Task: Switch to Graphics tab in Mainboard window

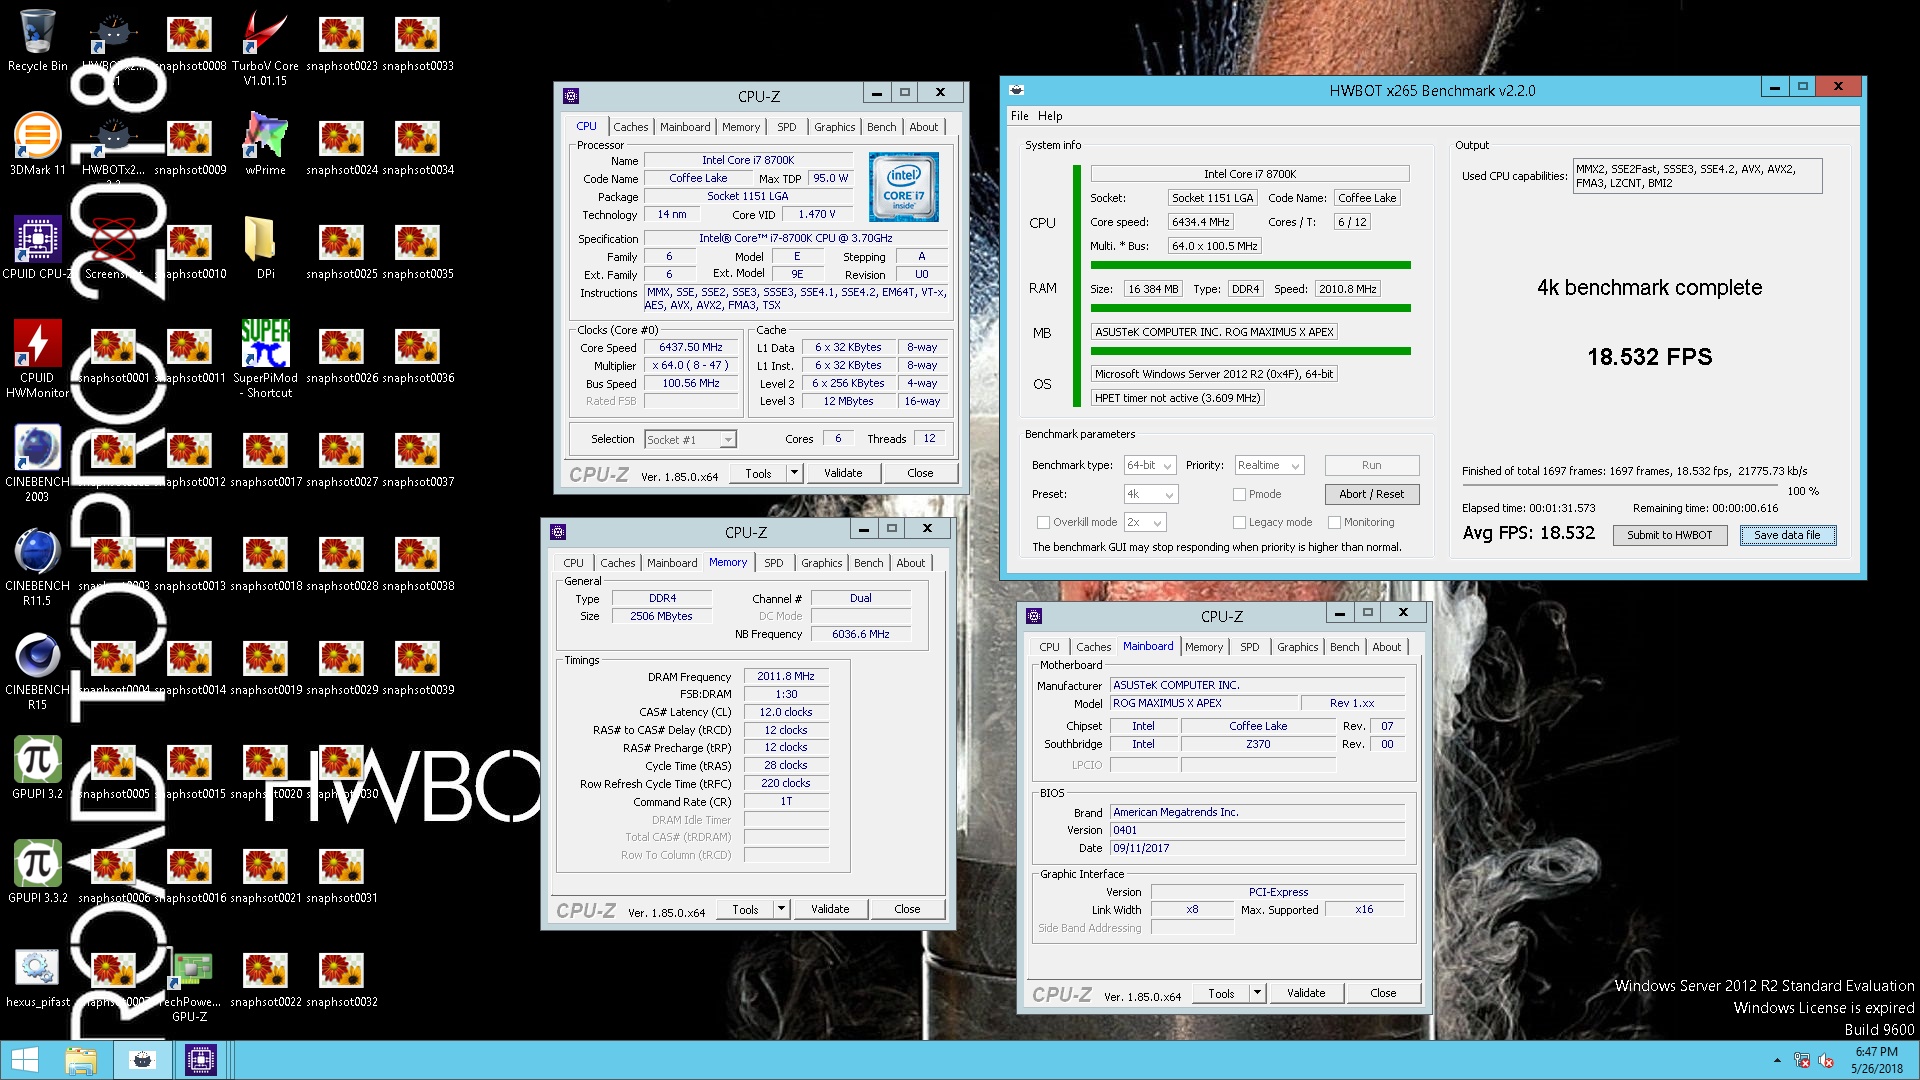Action: click(x=1297, y=647)
